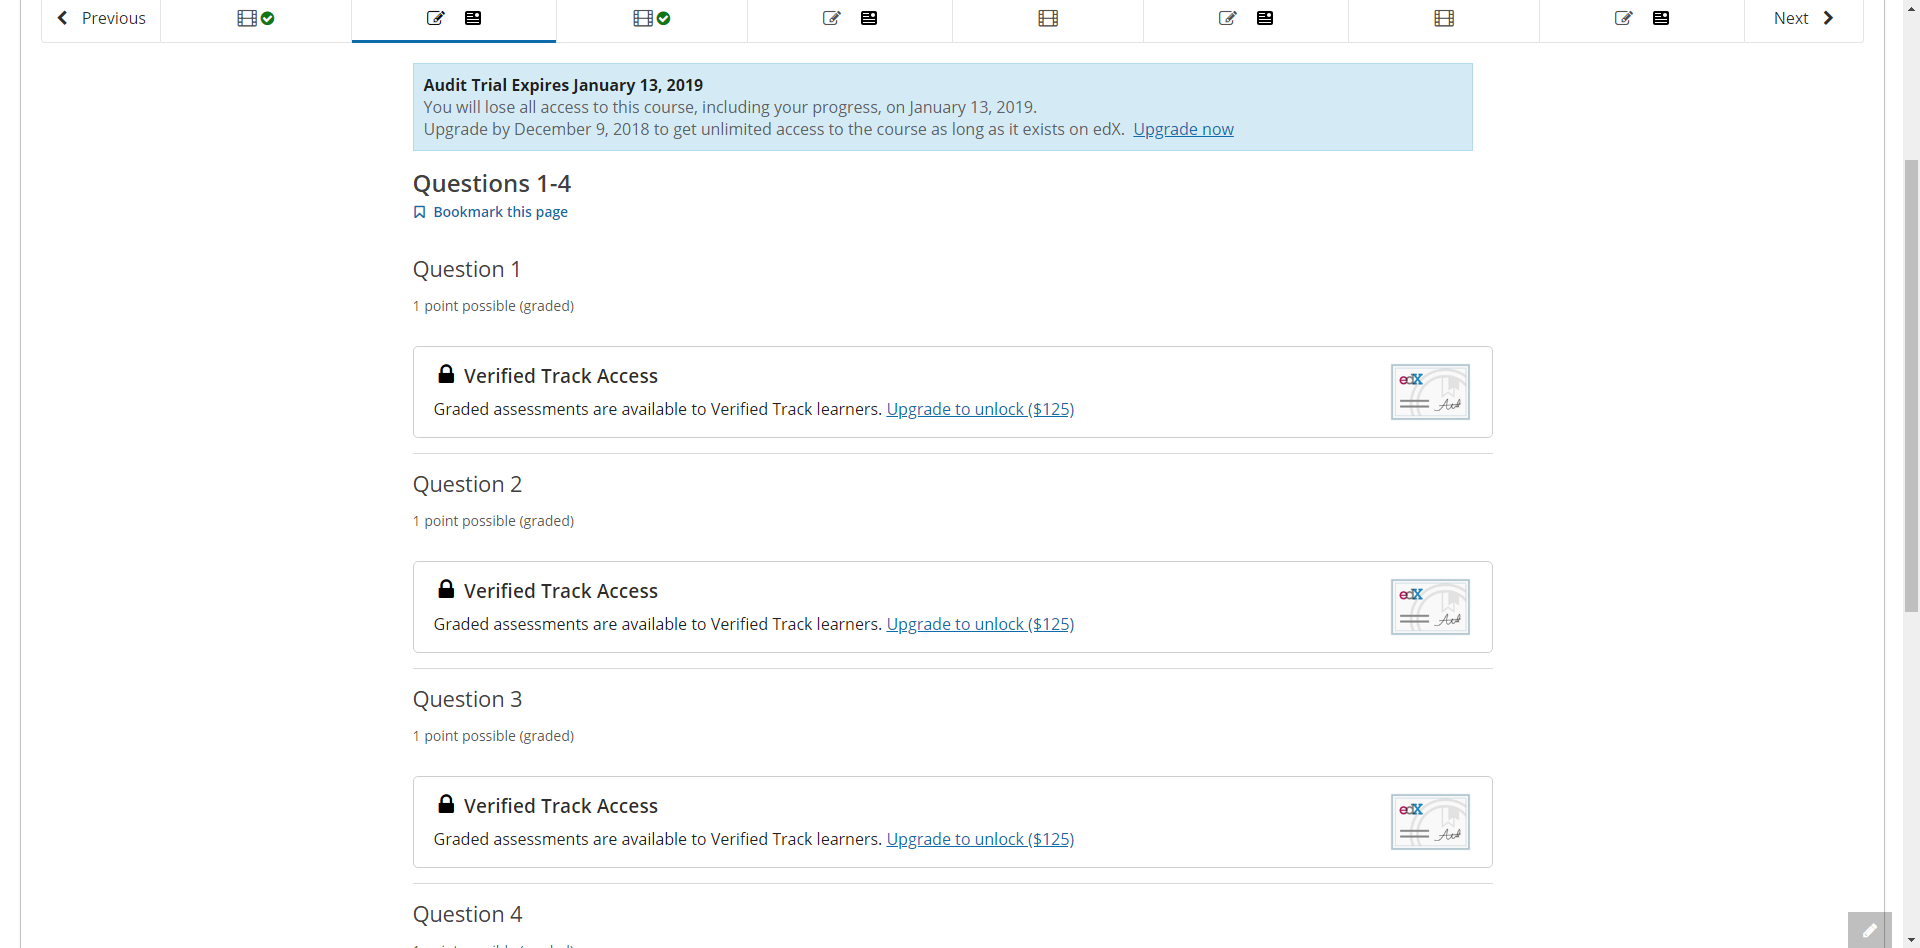
Task: Click edX certificate thumbnail in Question 2
Action: (x=1430, y=607)
